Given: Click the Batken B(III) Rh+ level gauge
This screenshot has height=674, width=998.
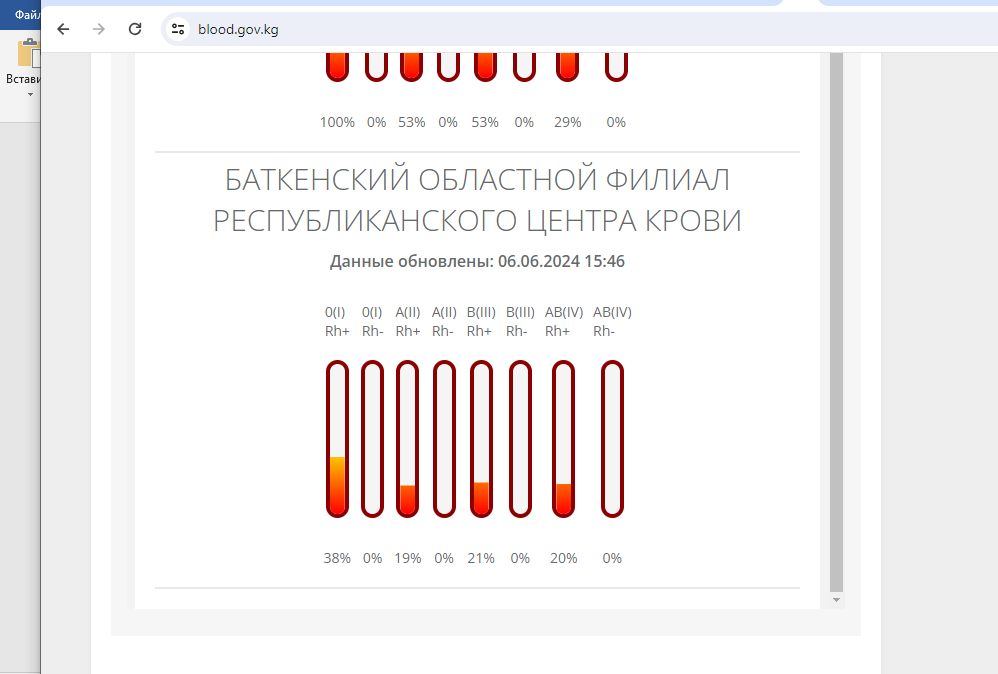Looking at the screenshot, I should pyautogui.click(x=481, y=440).
